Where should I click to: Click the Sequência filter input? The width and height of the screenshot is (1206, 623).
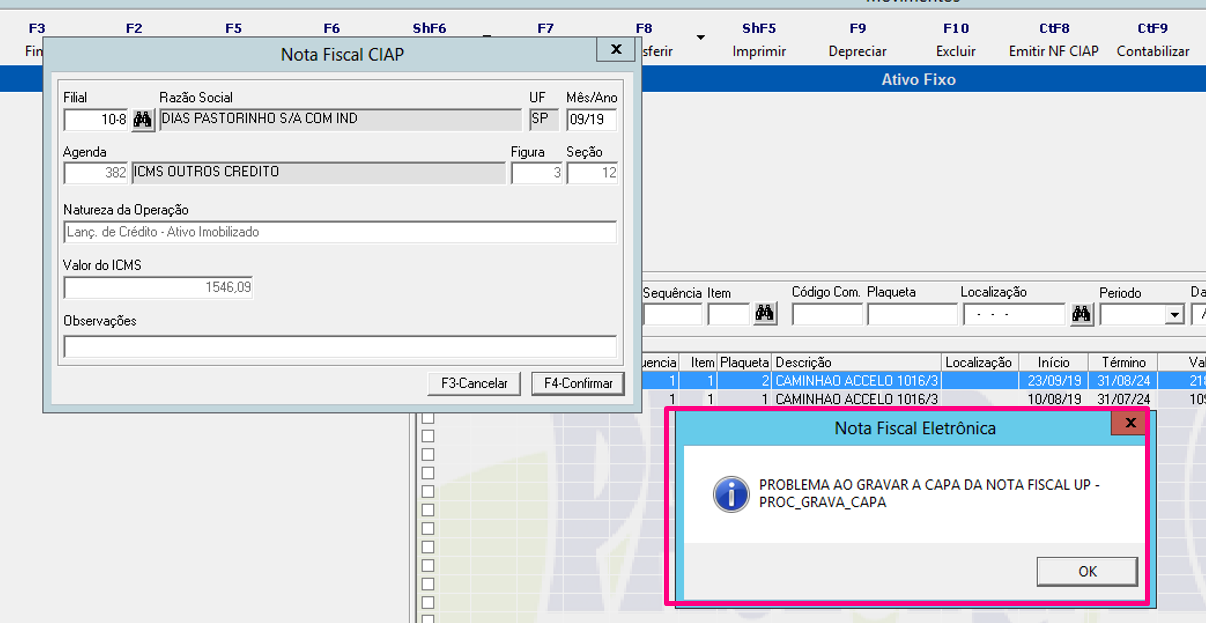[x=672, y=315]
